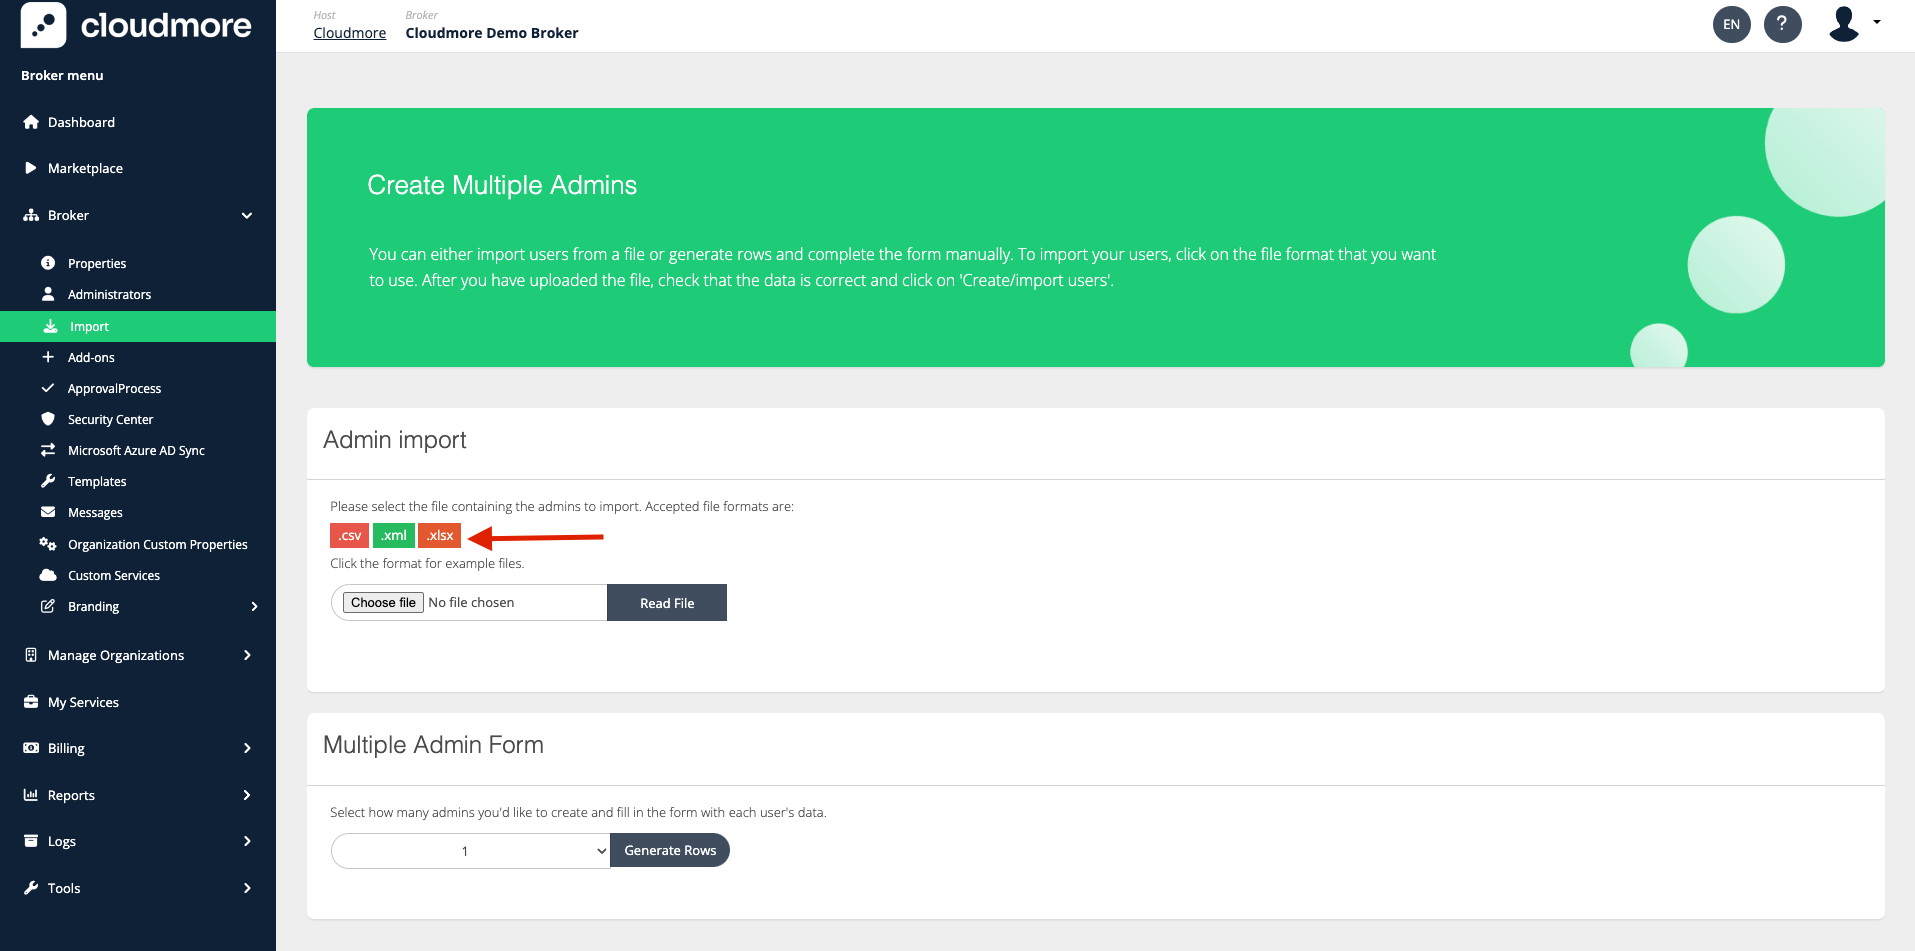Click the Choose file input
Image resolution: width=1915 pixels, height=951 pixels.
383,603
